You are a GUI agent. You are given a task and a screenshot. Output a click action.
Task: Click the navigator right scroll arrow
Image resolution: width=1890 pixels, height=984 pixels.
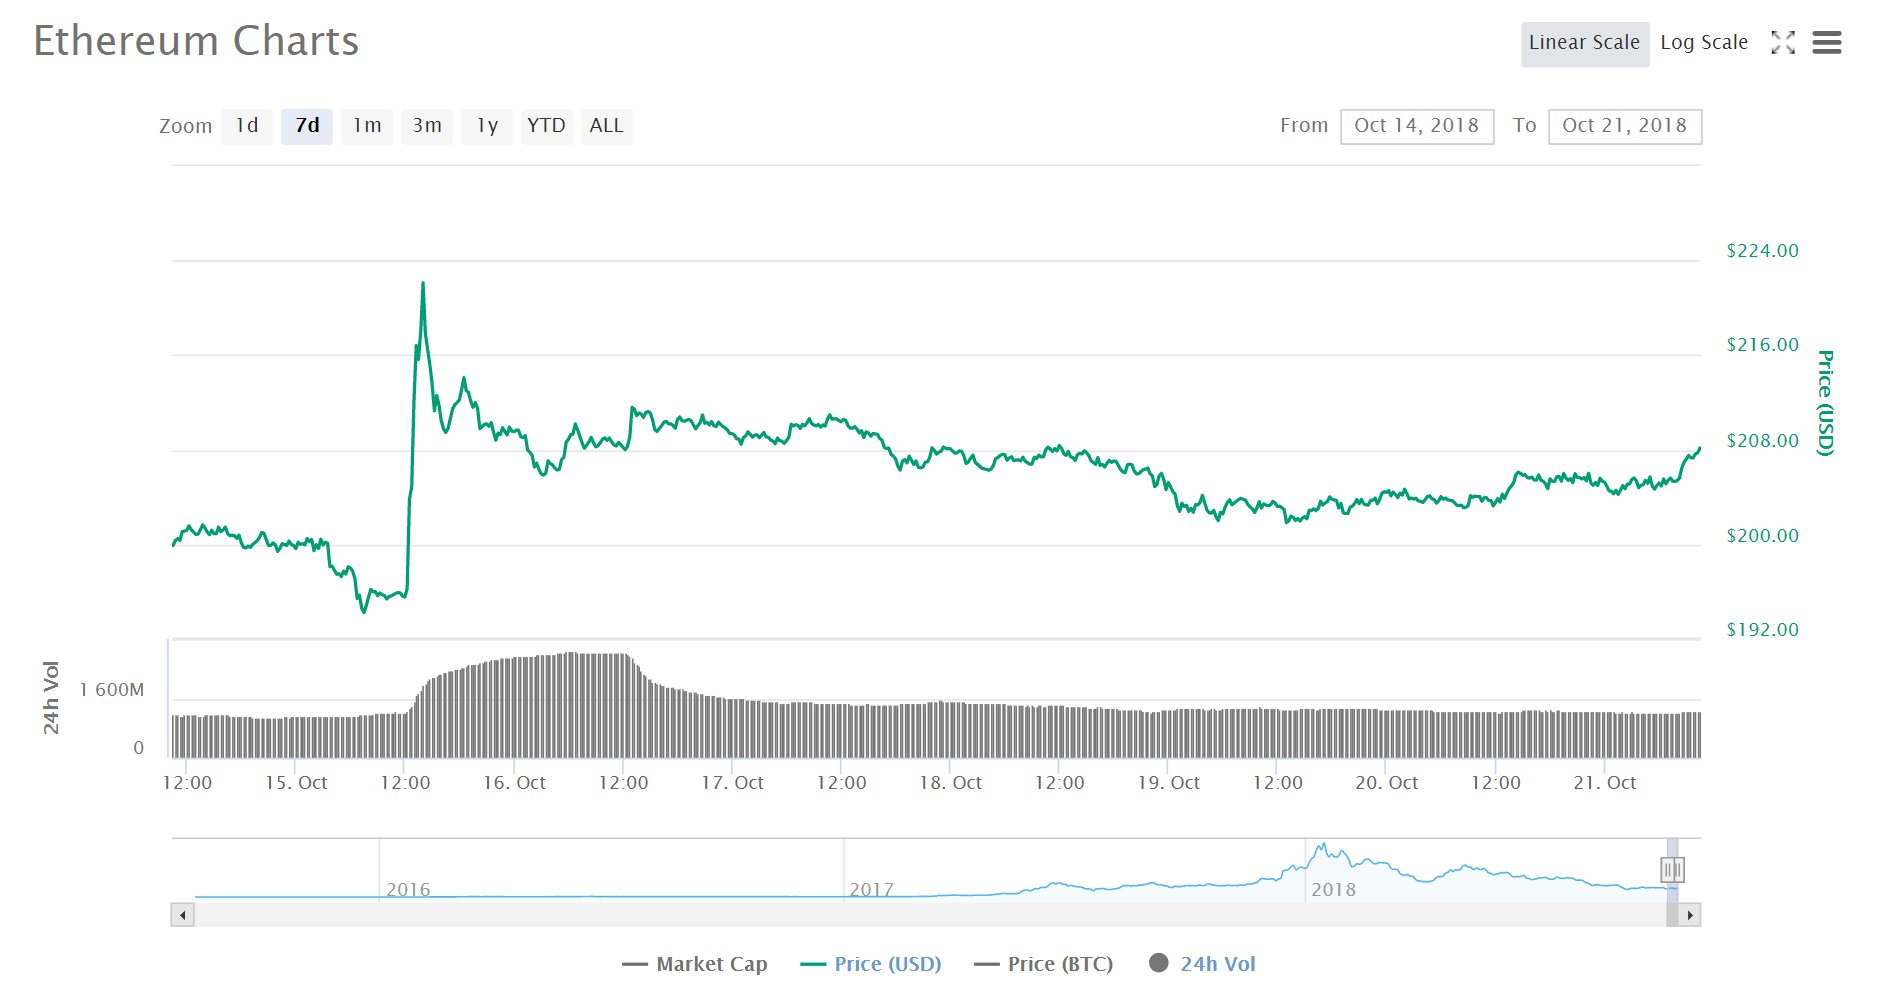[1690, 915]
